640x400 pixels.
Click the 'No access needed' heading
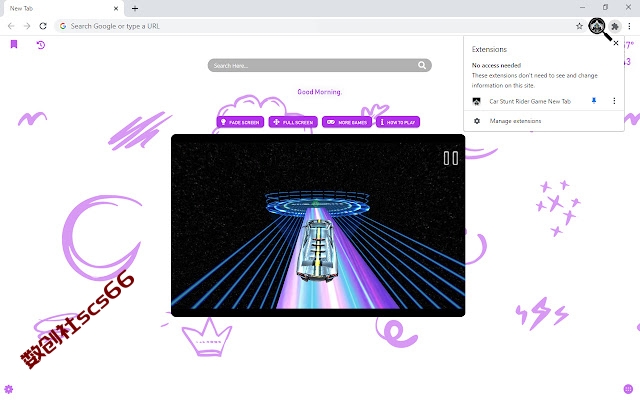coord(496,65)
